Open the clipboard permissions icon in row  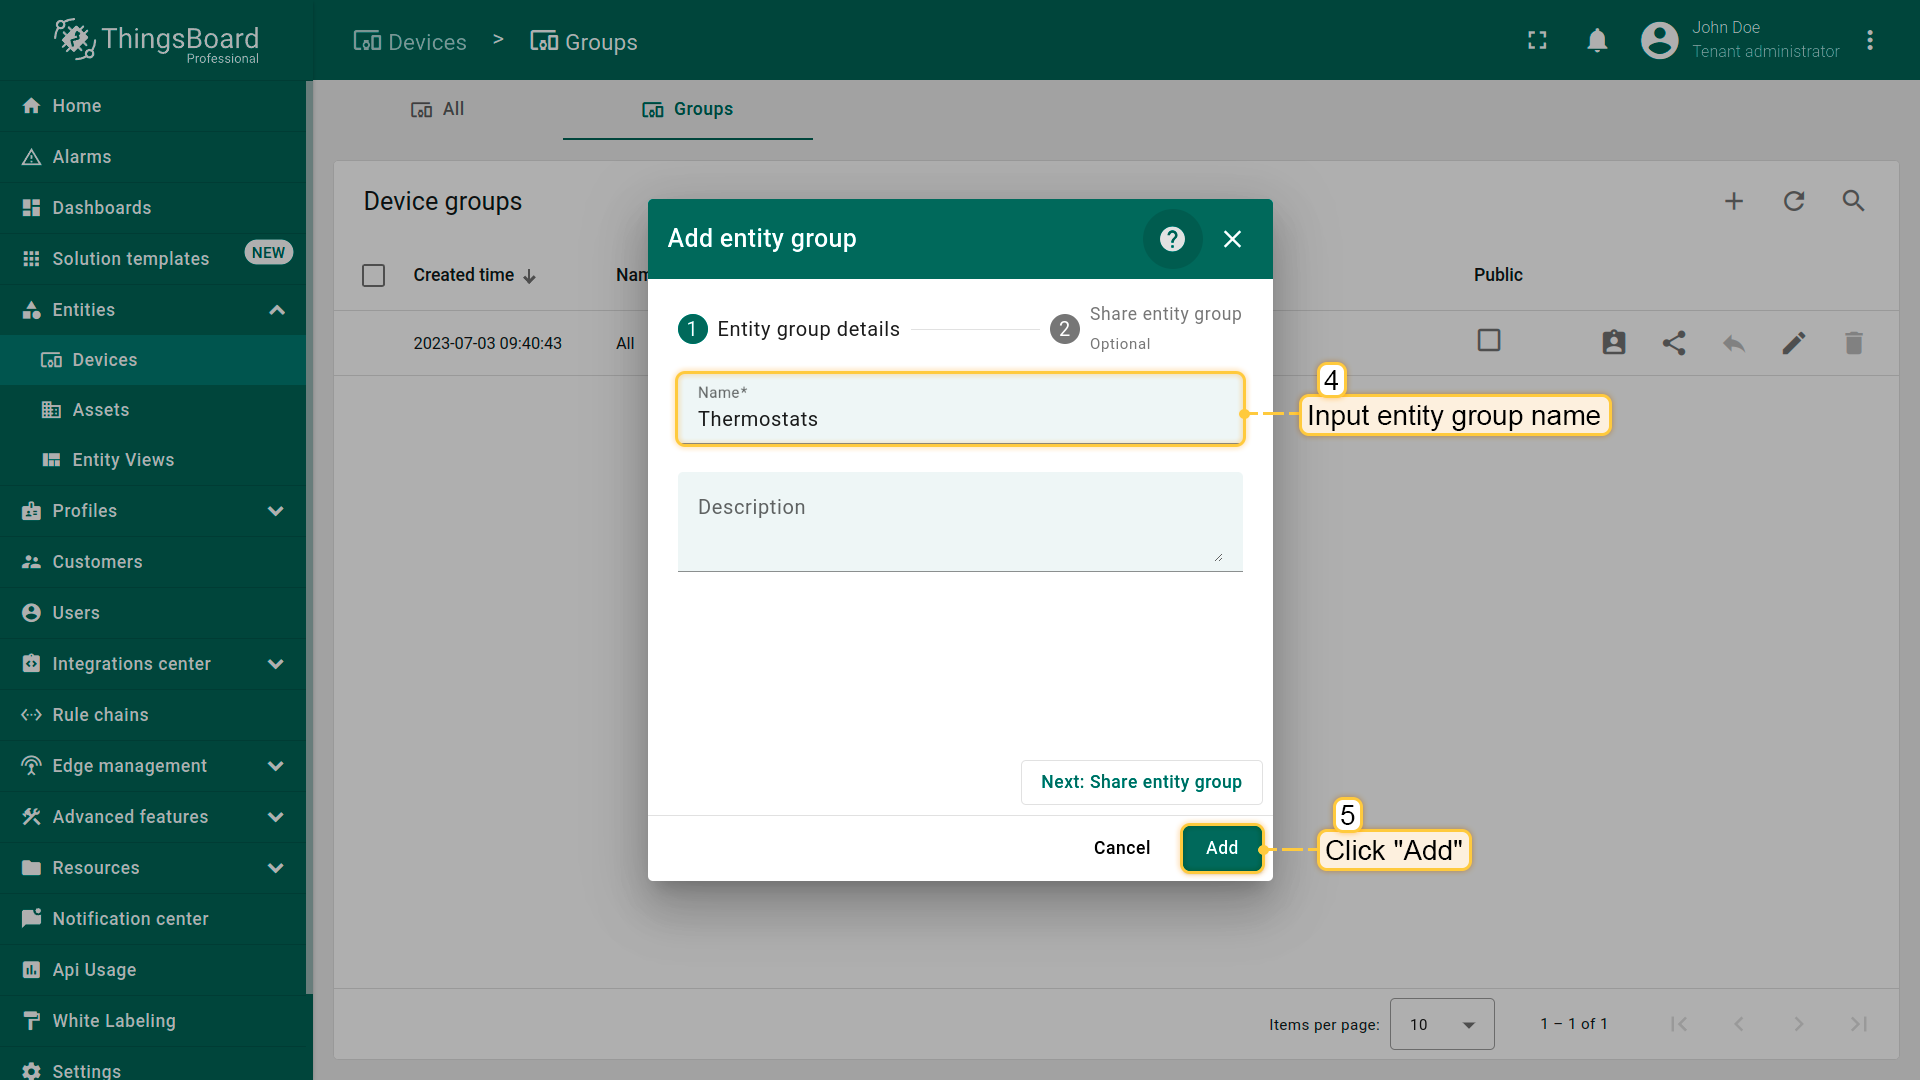(x=1613, y=343)
